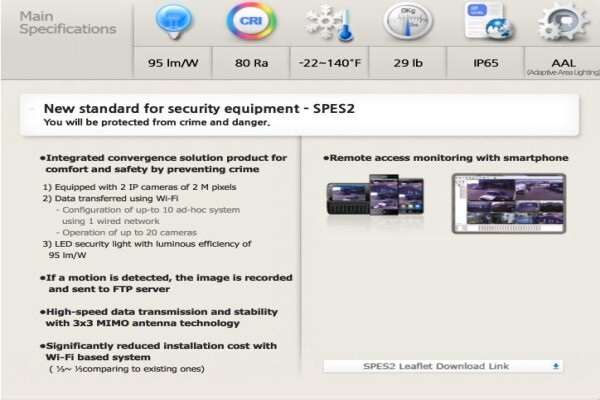The image size is (600, 400).
Task: Click 'Remote access monitoring with smartphone' heading
Action: pos(446,158)
